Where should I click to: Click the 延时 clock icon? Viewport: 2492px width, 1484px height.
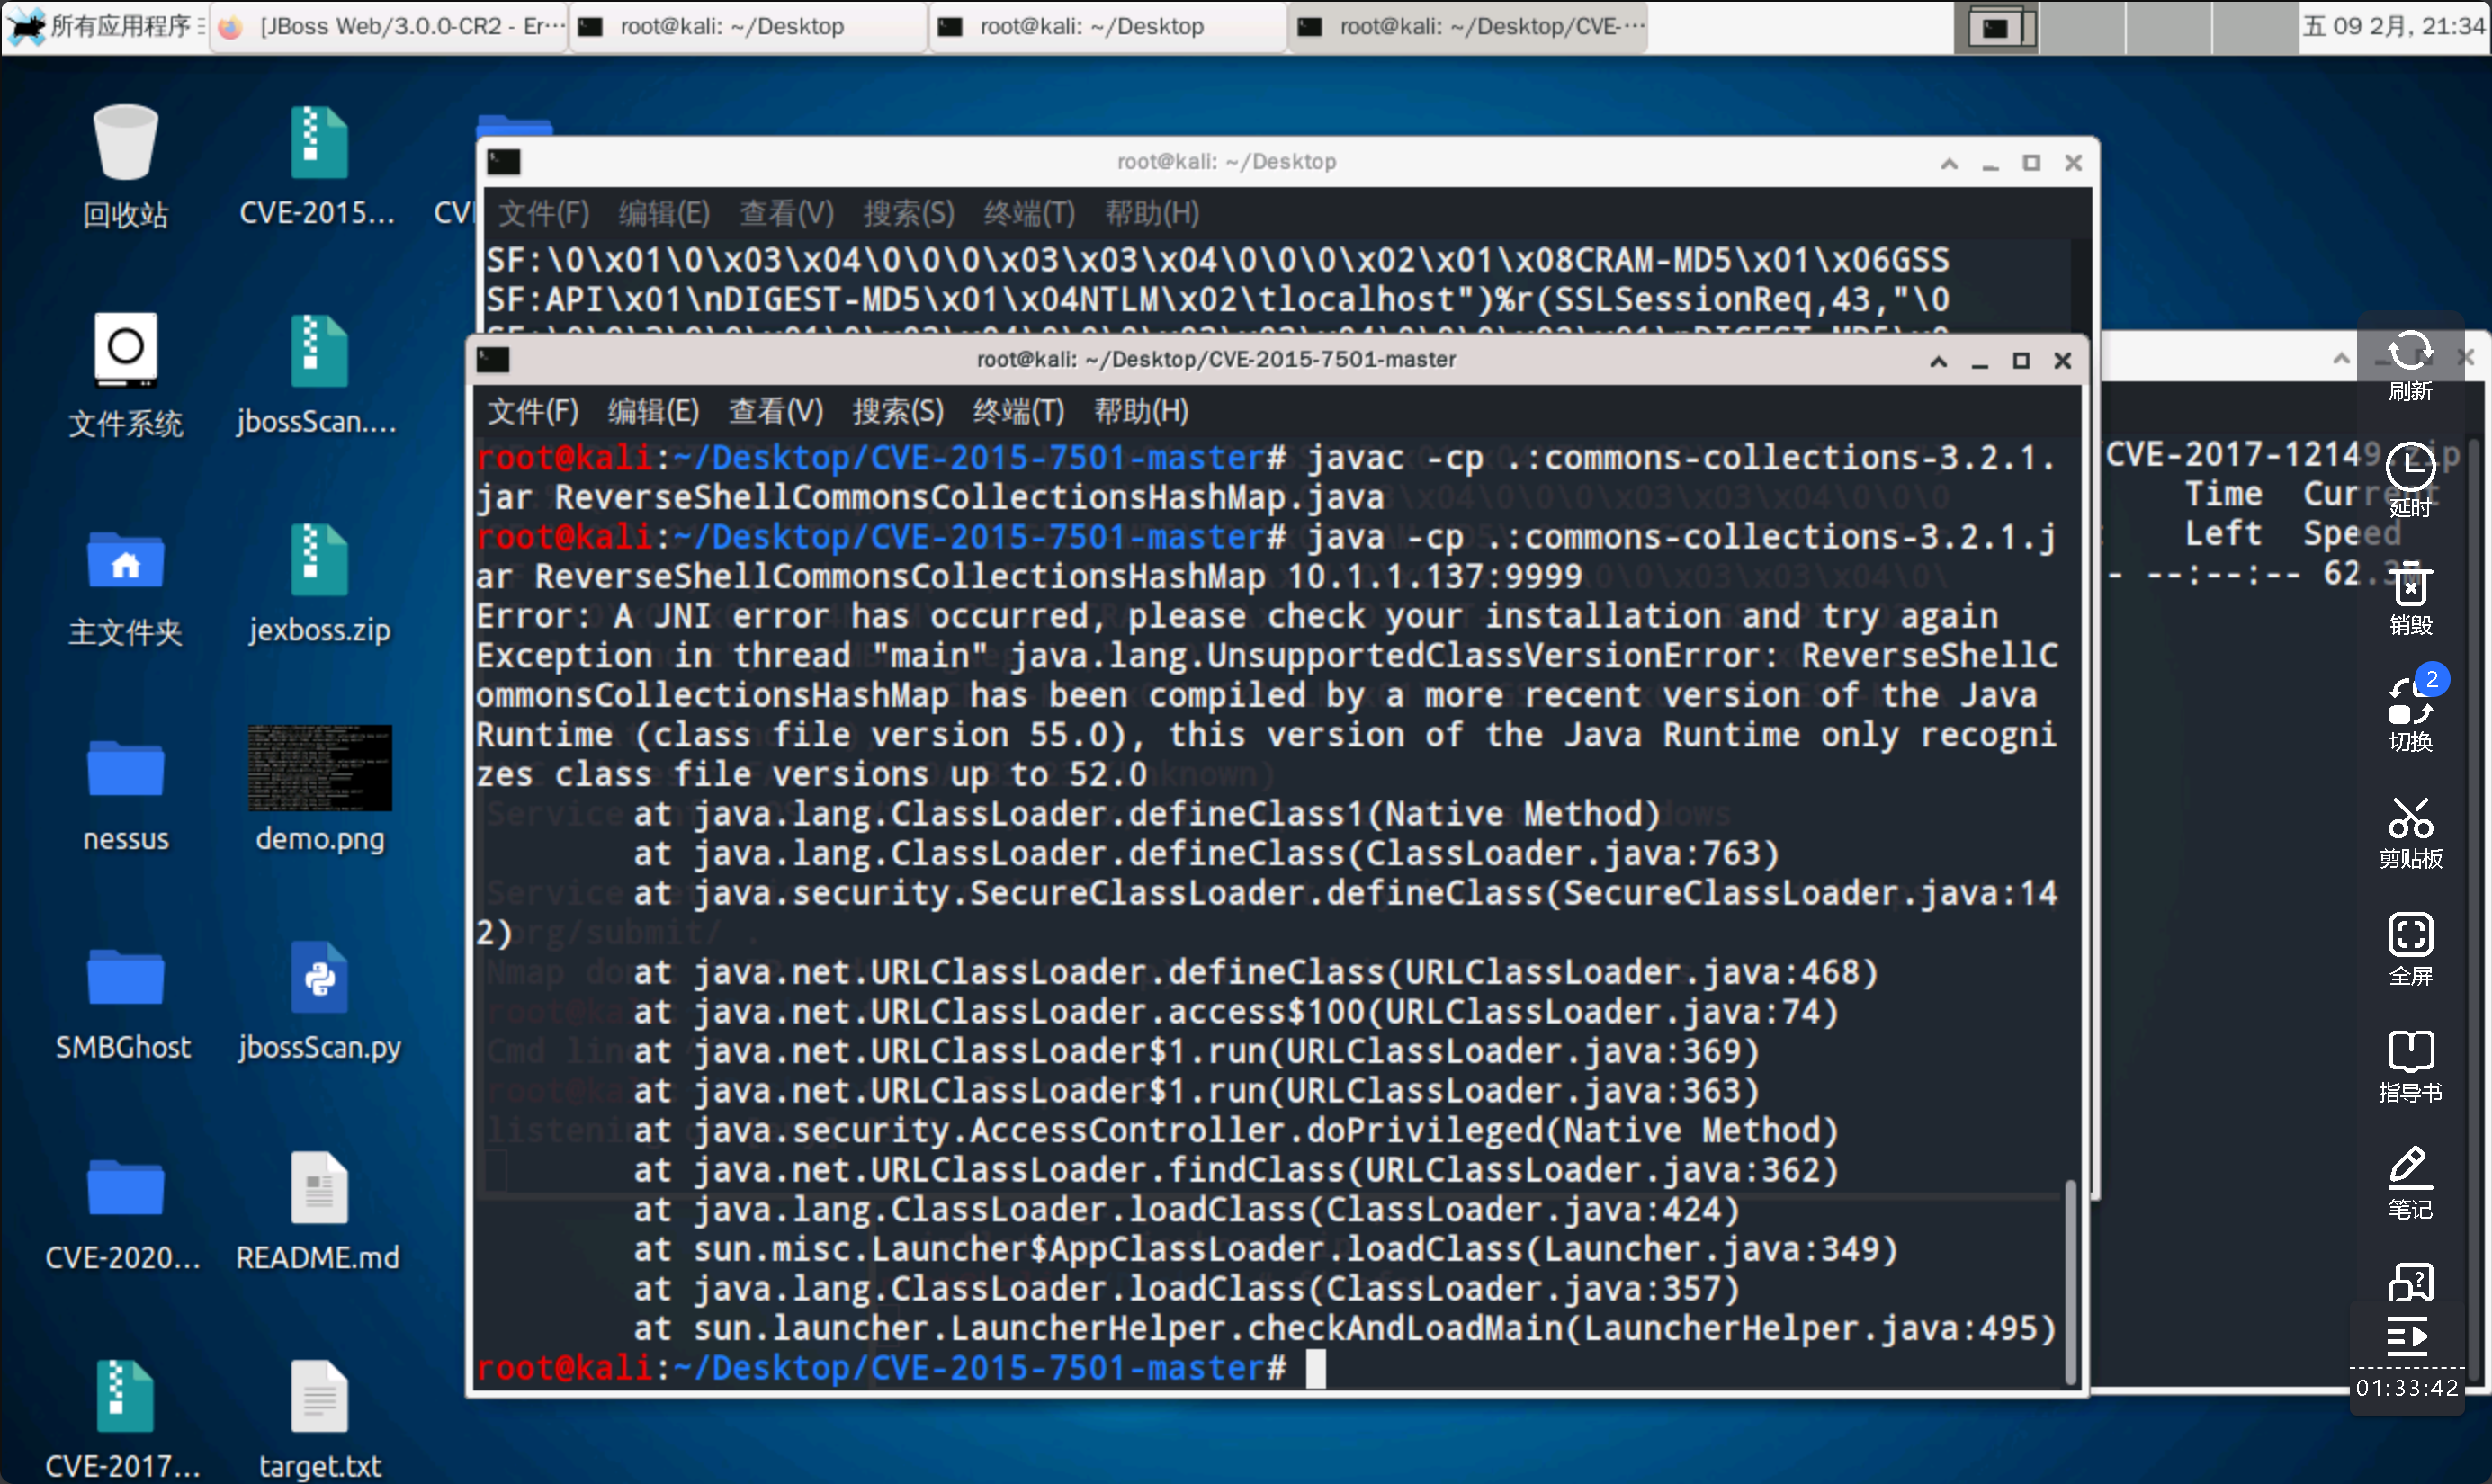pyautogui.click(x=2410, y=468)
